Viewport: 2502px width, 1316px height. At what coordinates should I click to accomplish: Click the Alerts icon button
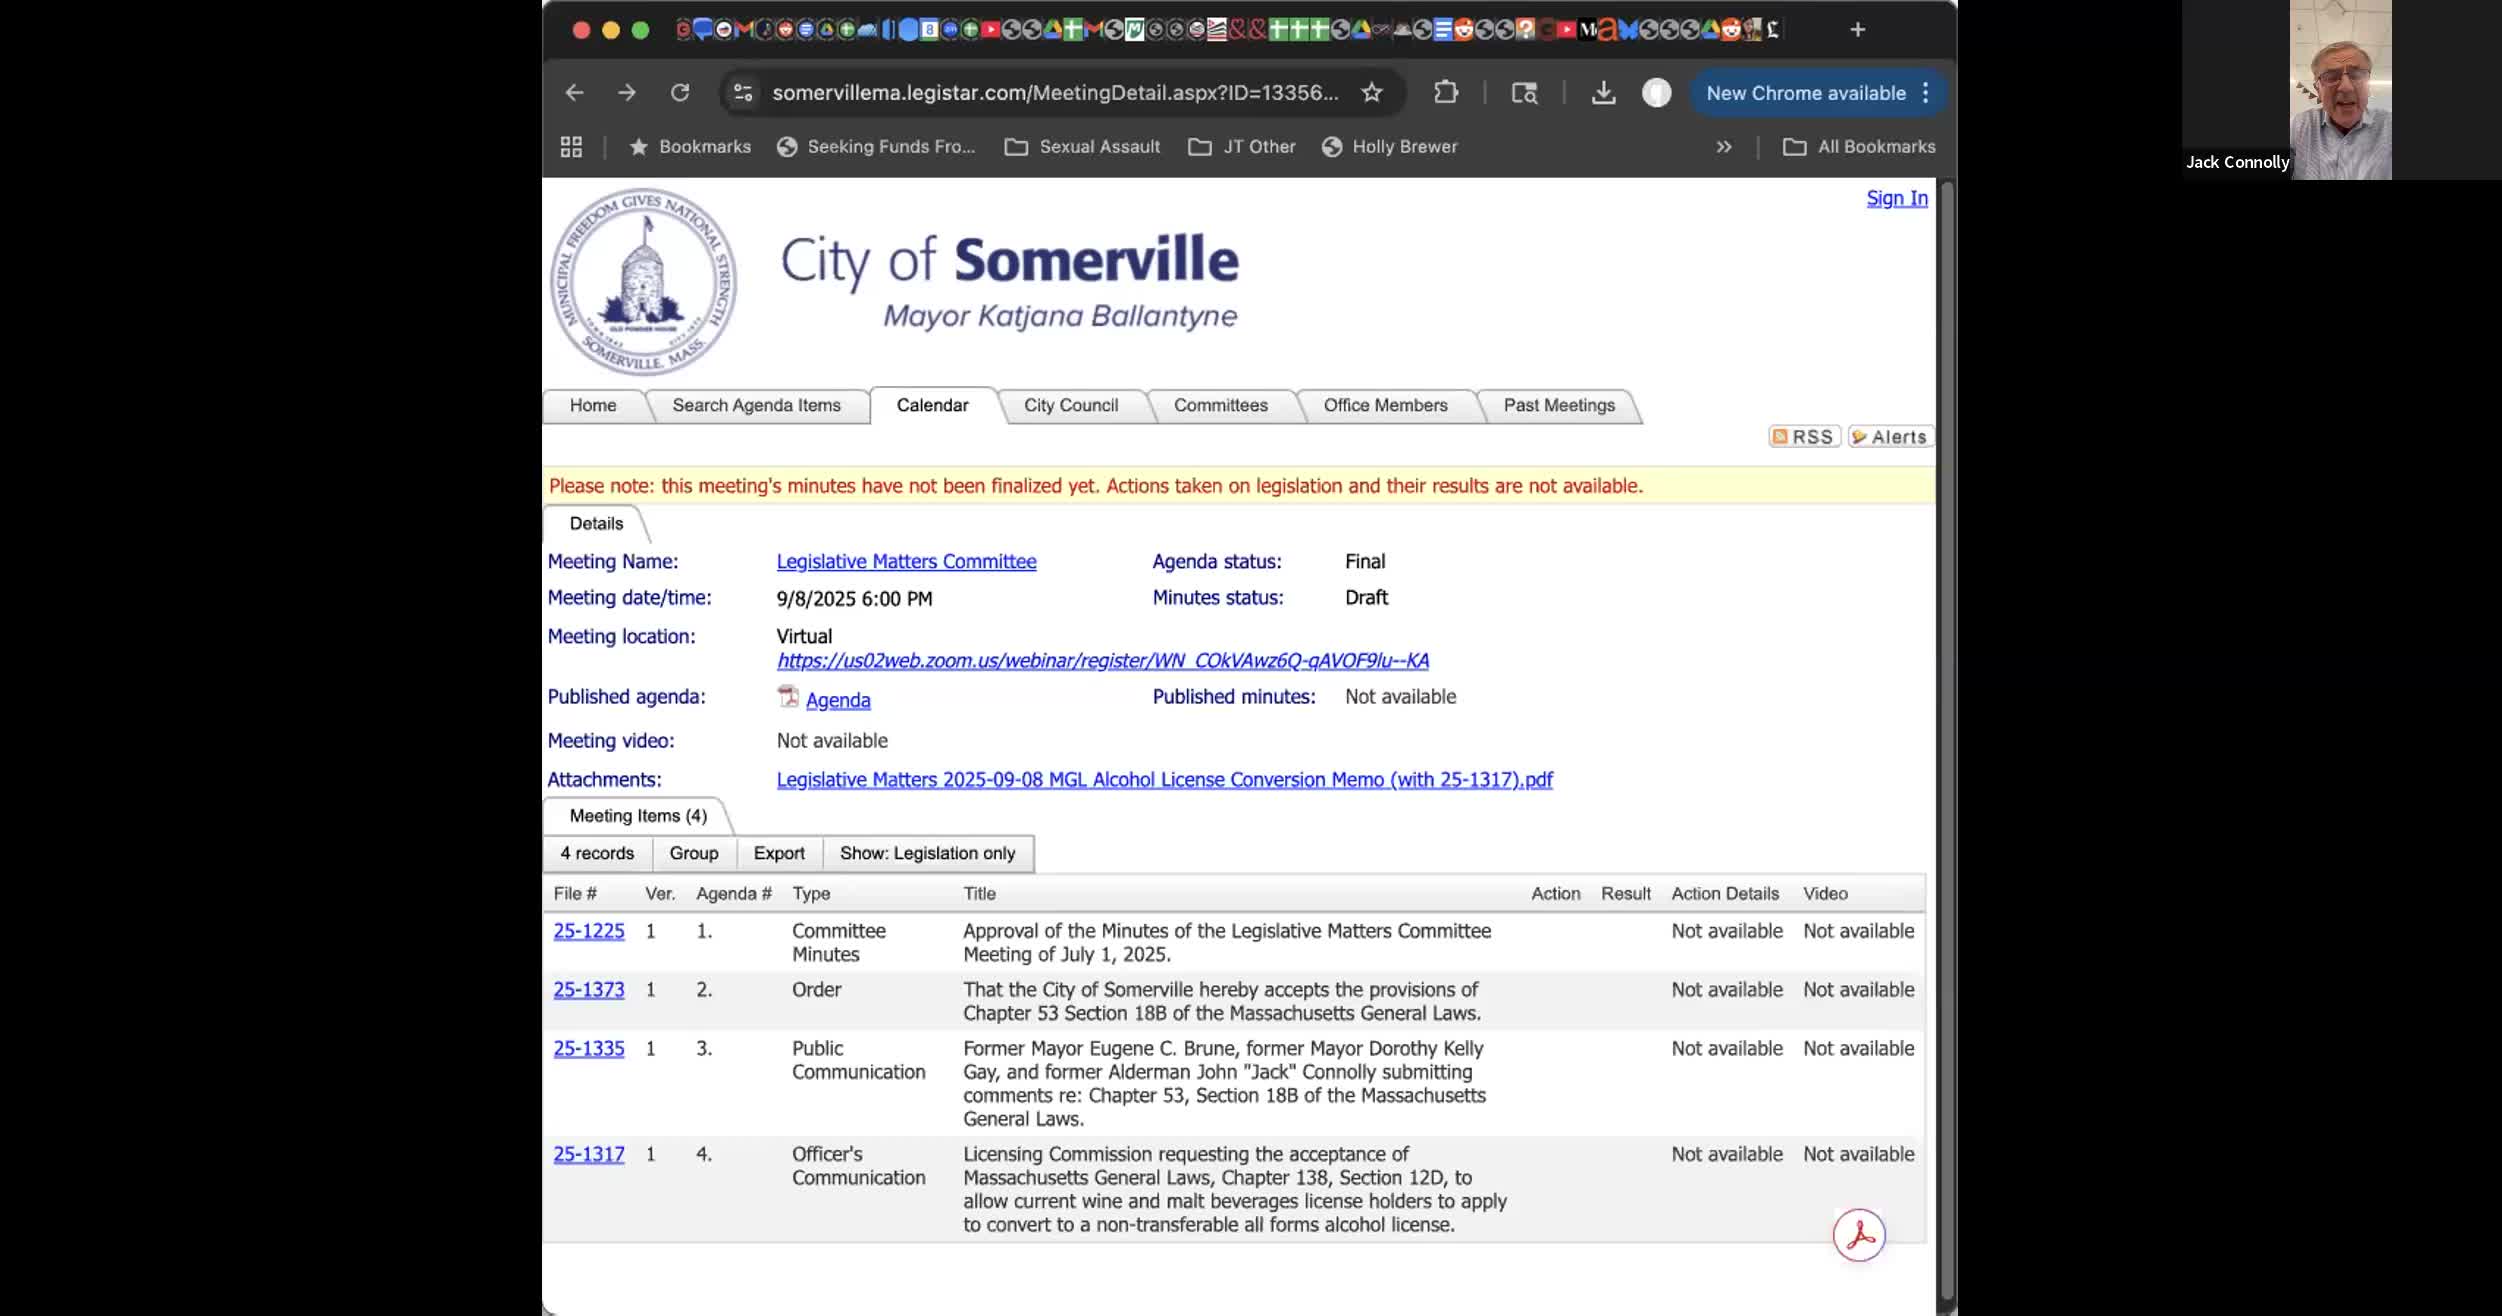coord(1890,437)
